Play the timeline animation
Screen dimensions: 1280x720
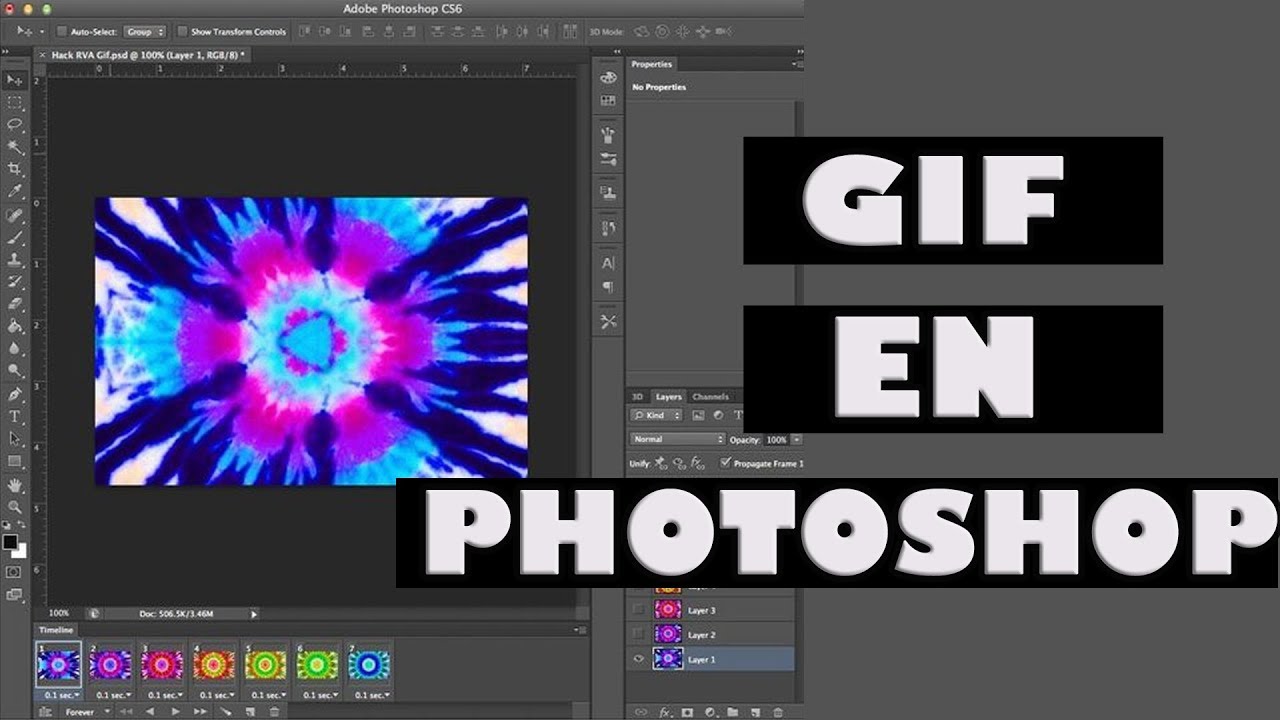coord(176,712)
